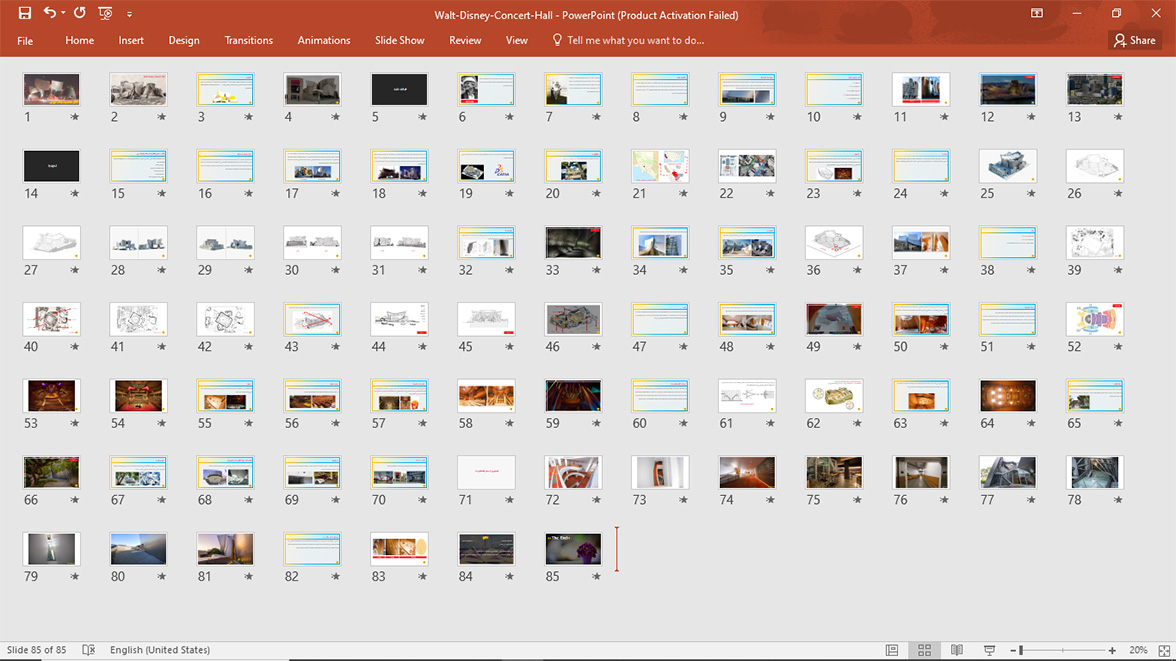Click the Save icon in Quick Access Toolbar
Image resolution: width=1176 pixels, height=661 pixels.
pyautogui.click(x=25, y=13)
